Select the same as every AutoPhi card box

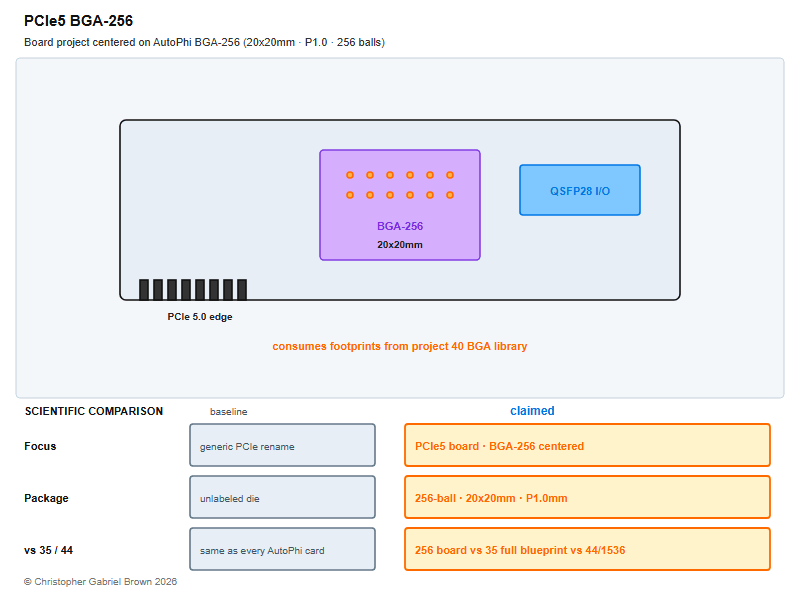pyautogui.click(x=283, y=549)
